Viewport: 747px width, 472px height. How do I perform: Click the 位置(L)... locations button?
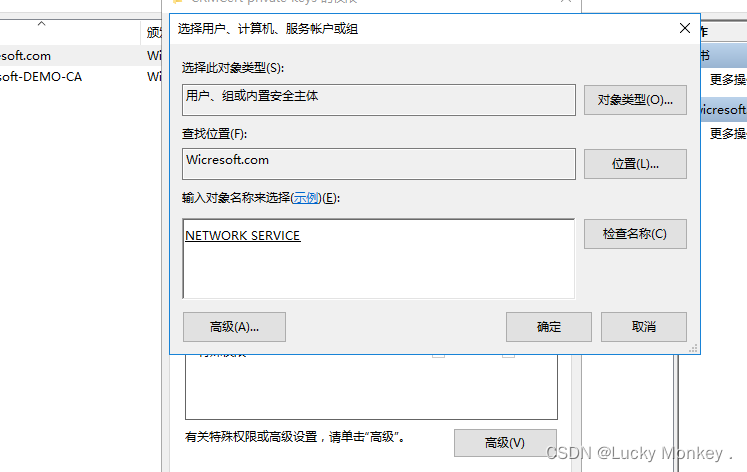click(635, 164)
